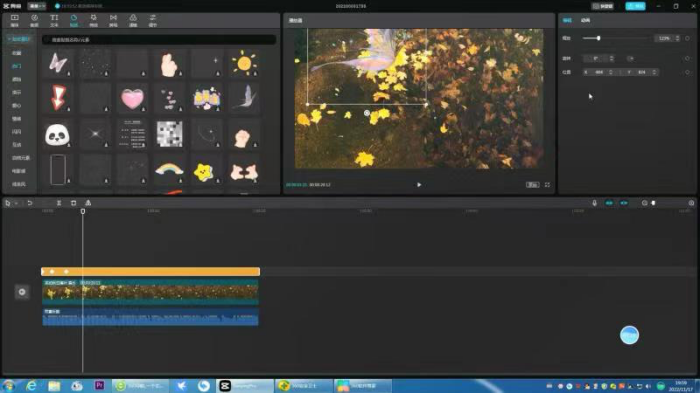Click the blue Export button
Viewport: 700px width, 393px height.
pos(635,6)
